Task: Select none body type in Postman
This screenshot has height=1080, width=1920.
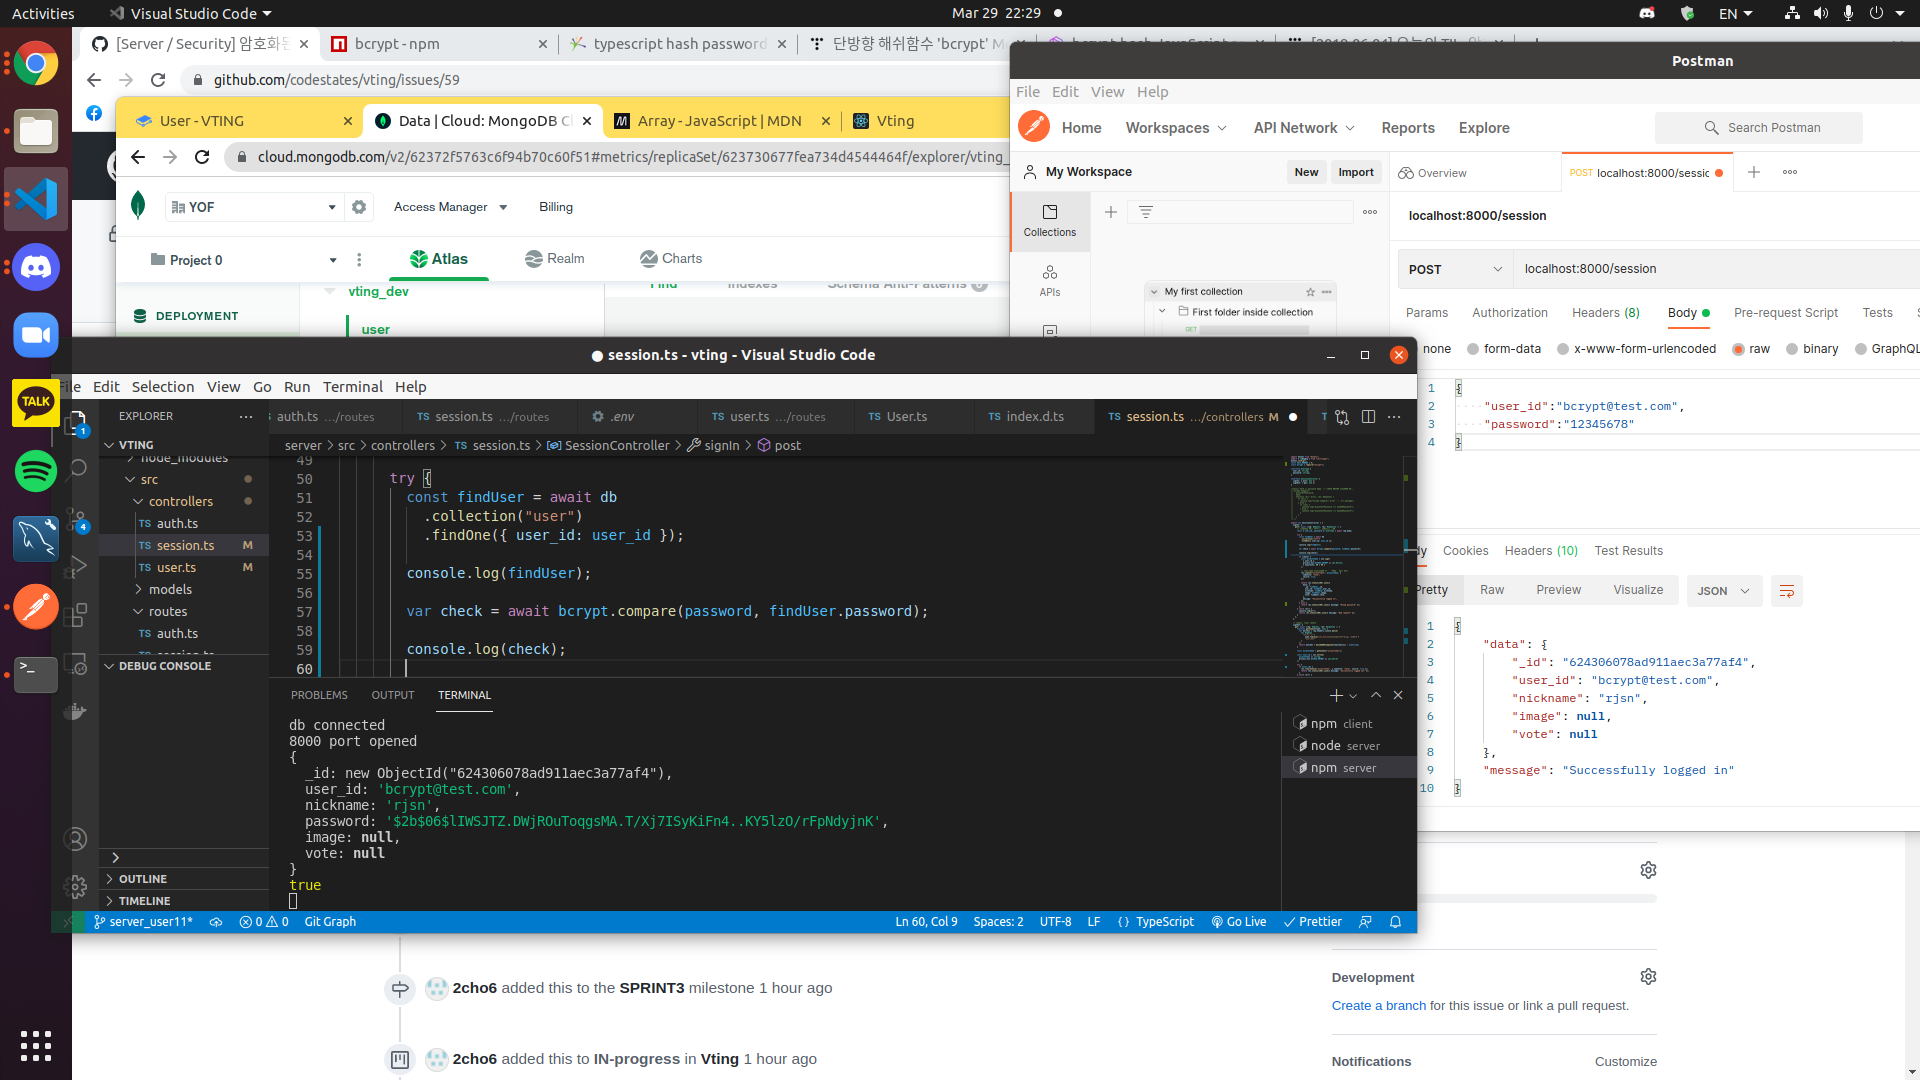Action: pos(1436,349)
